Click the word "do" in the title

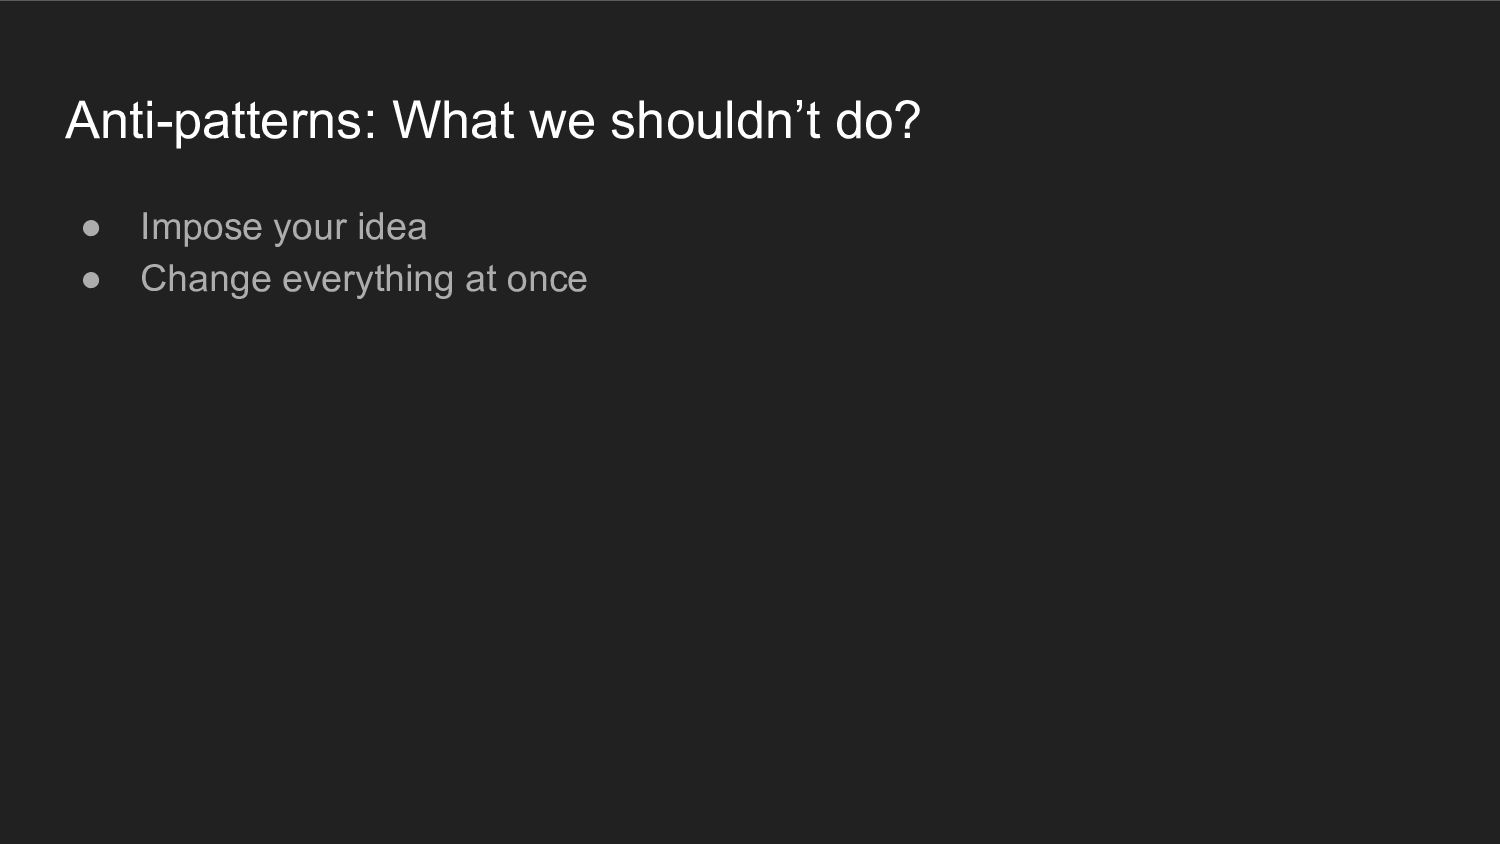(863, 120)
